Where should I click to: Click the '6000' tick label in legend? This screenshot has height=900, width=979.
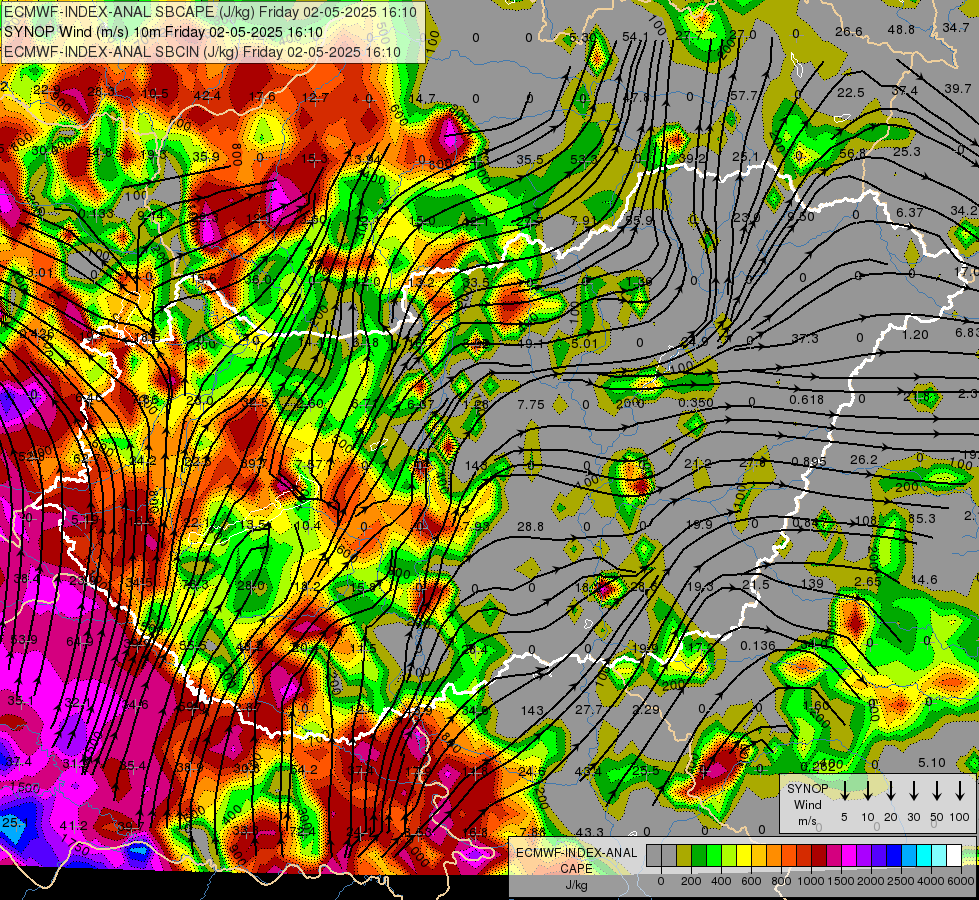coord(960,881)
